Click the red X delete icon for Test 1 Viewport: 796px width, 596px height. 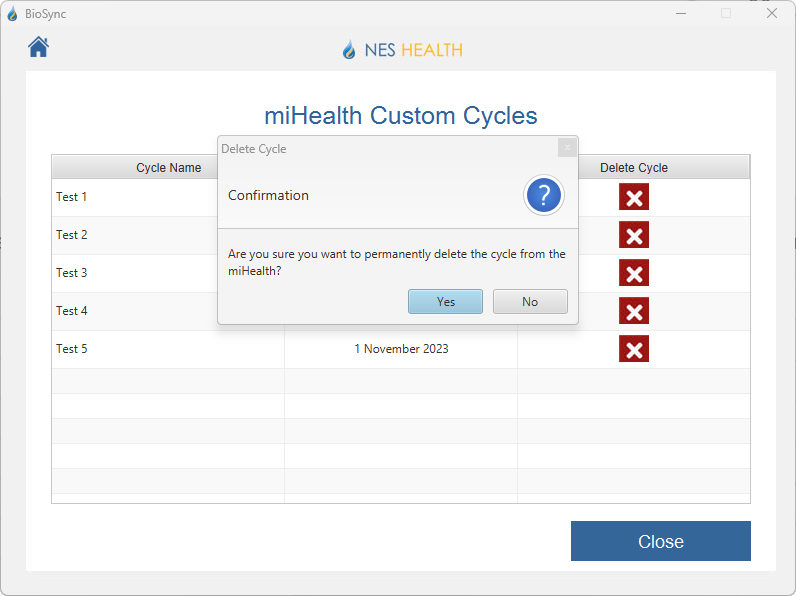click(634, 197)
